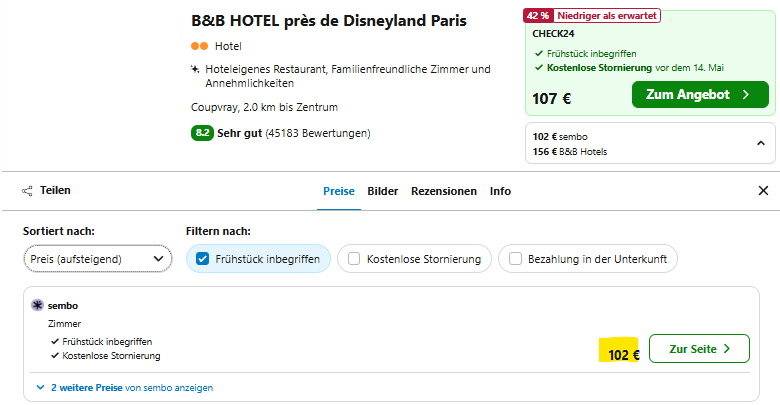
Task: Open the Preis (aufsteigend) sort dropdown
Action: (x=98, y=259)
